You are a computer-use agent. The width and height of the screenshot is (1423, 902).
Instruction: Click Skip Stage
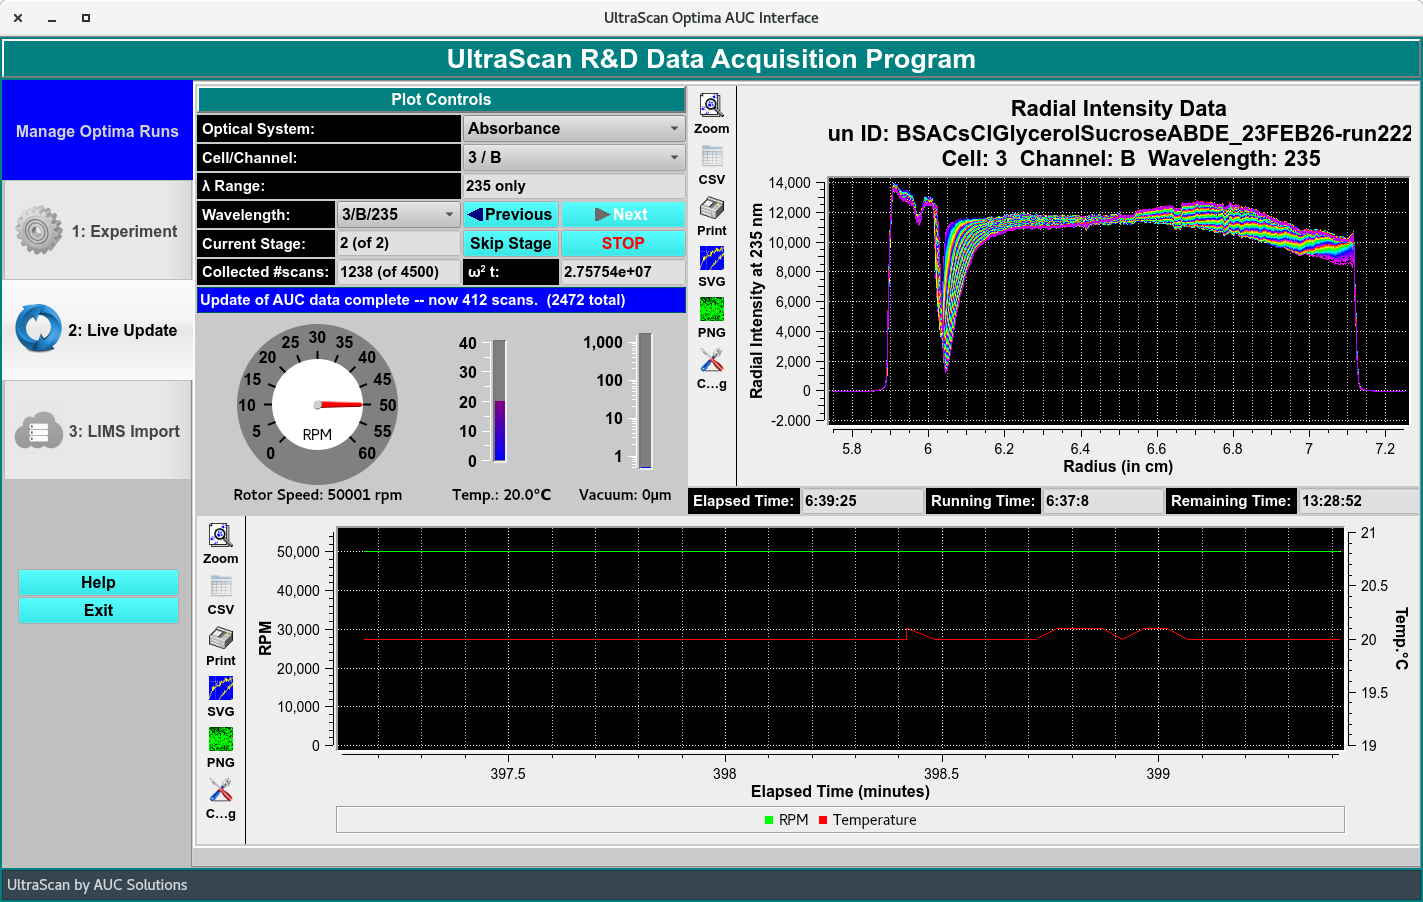tap(510, 243)
